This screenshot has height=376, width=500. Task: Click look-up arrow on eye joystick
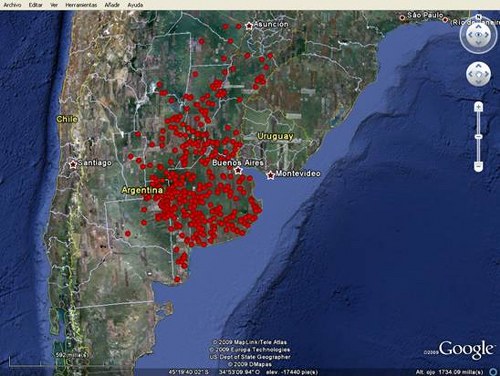tap(478, 26)
